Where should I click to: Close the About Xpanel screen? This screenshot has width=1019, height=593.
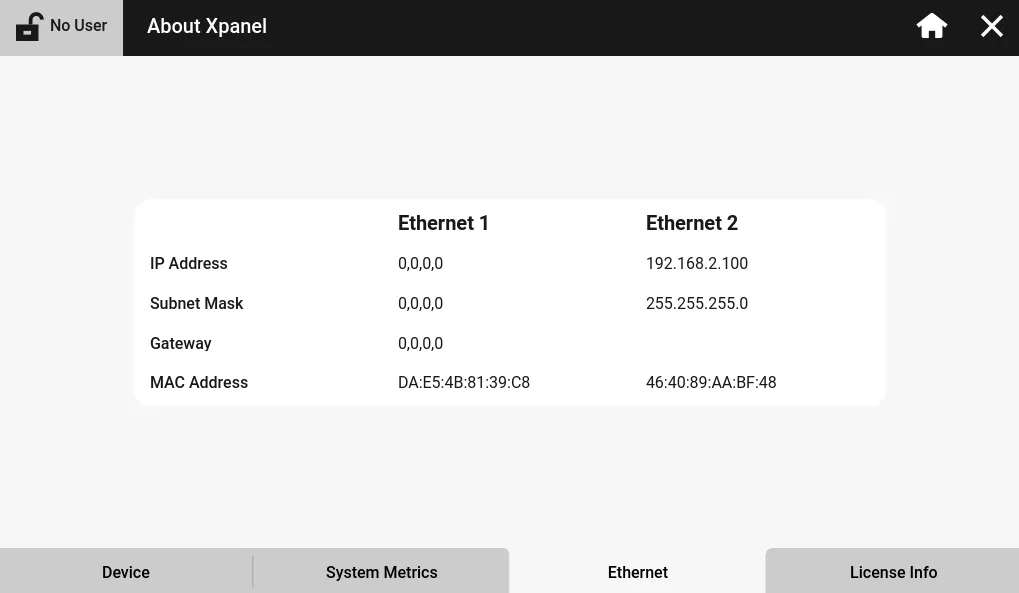(x=991, y=26)
